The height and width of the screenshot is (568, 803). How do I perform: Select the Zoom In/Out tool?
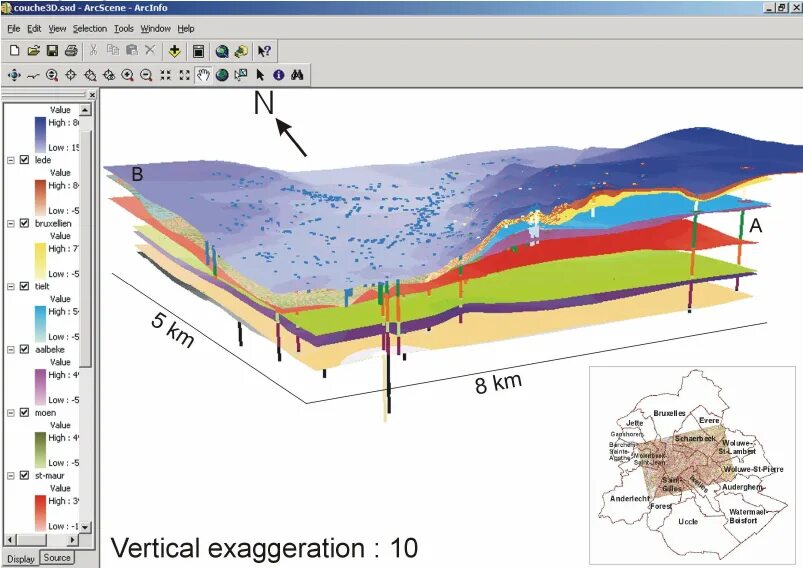(x=52, y=75)
